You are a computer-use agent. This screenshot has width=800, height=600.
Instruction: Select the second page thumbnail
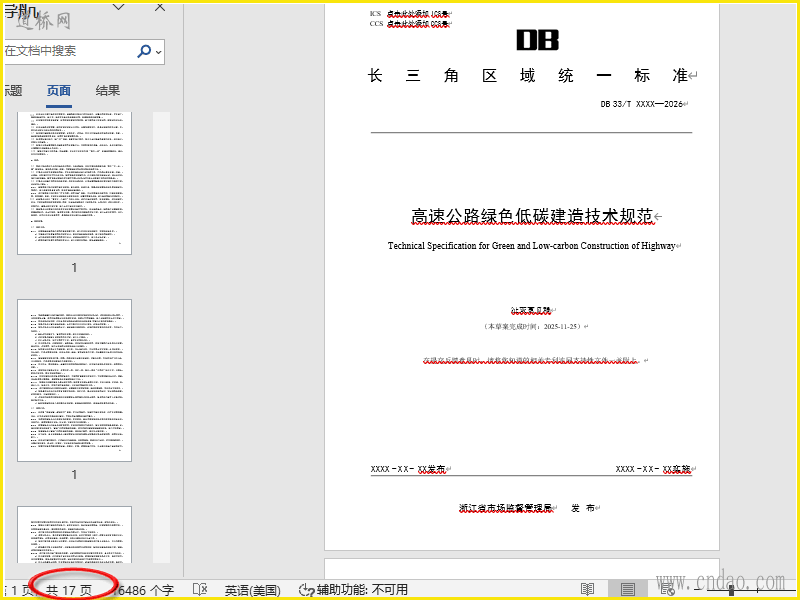coord(74,381)
